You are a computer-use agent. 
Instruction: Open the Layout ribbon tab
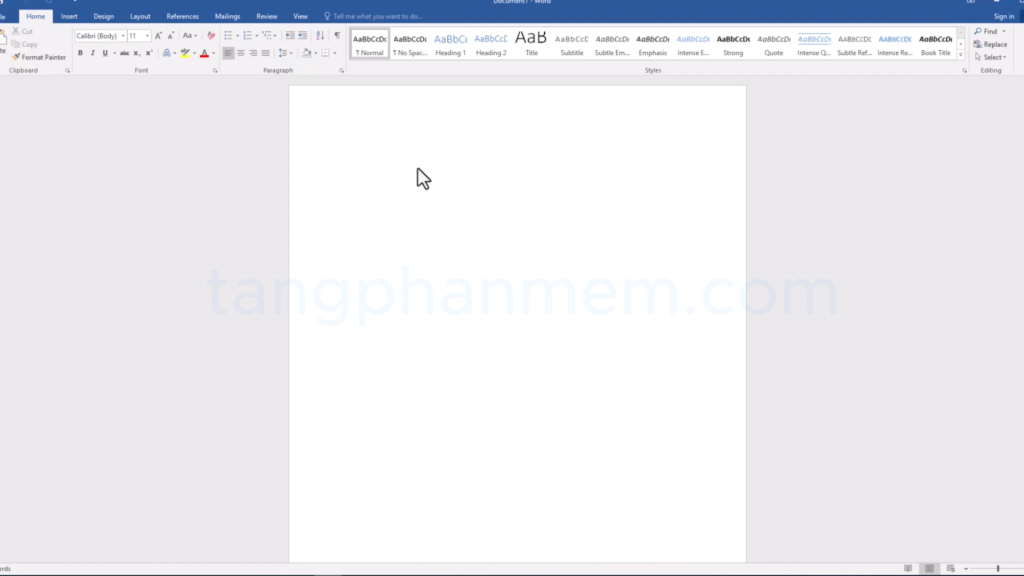(x=140, y=16)
